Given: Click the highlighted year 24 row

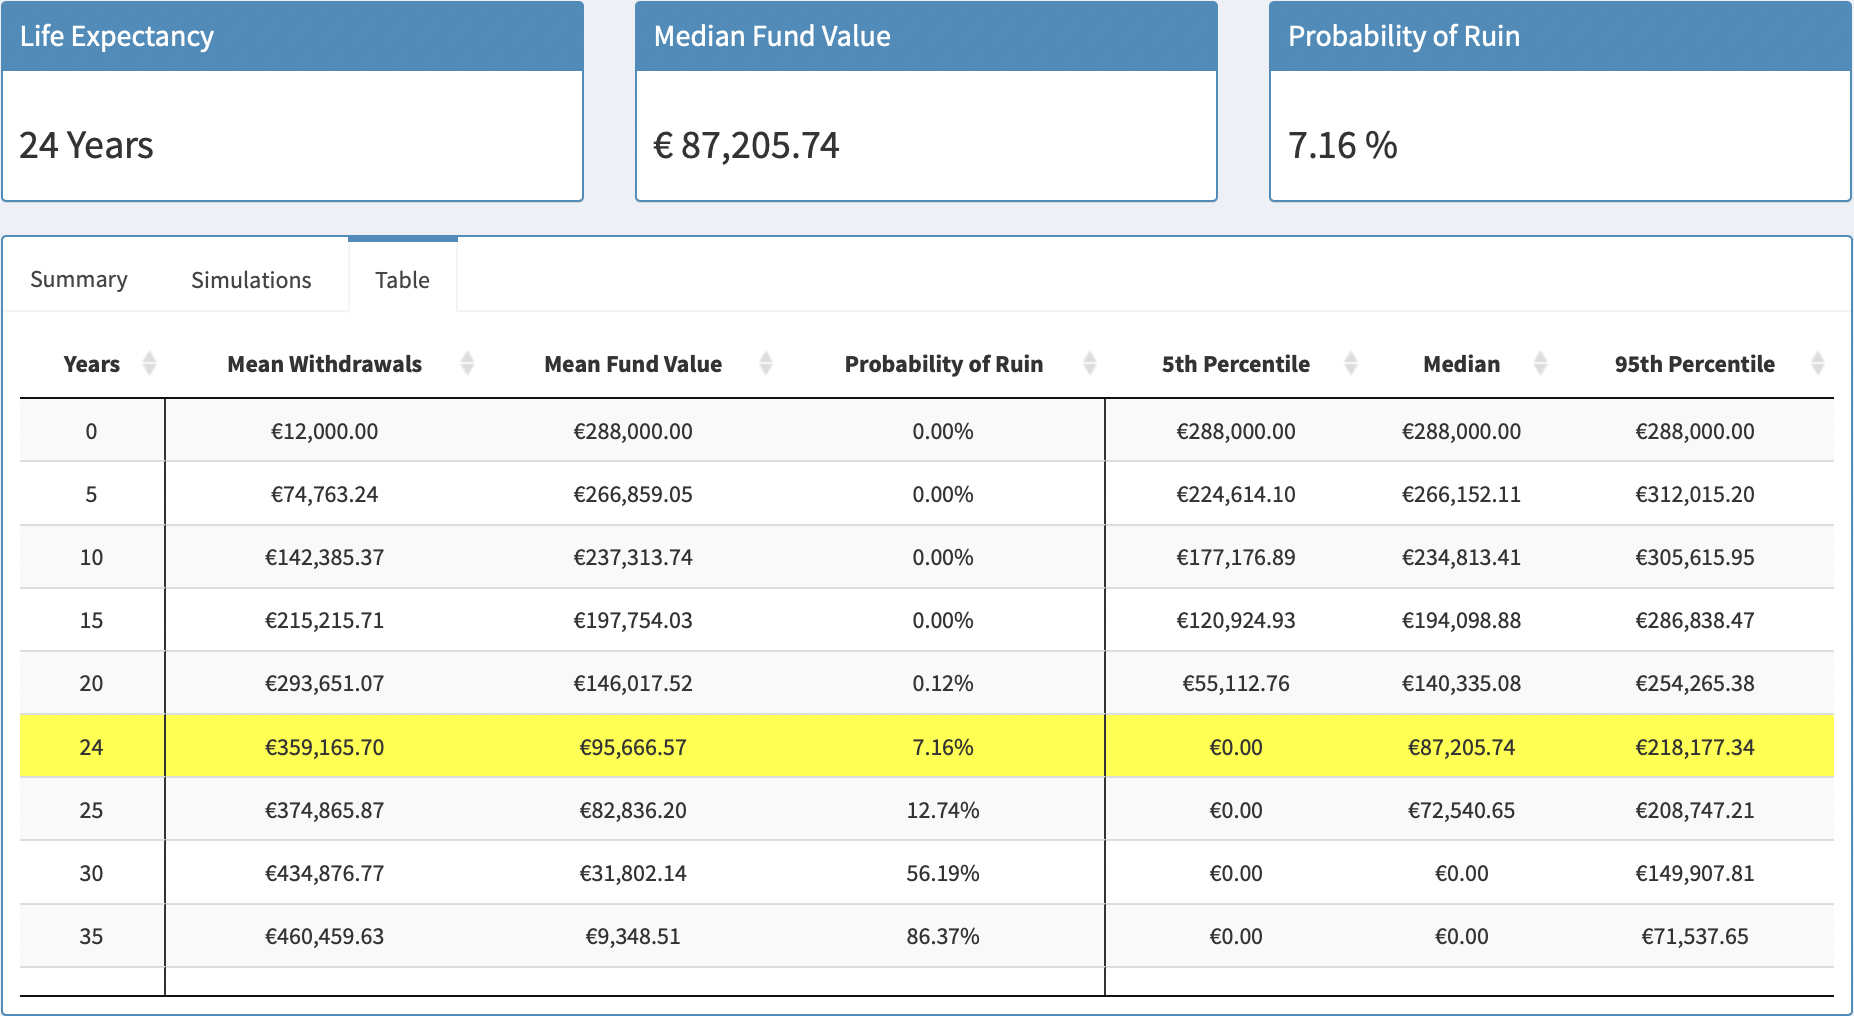Looking at the screenshot, I should click(91, 747).
